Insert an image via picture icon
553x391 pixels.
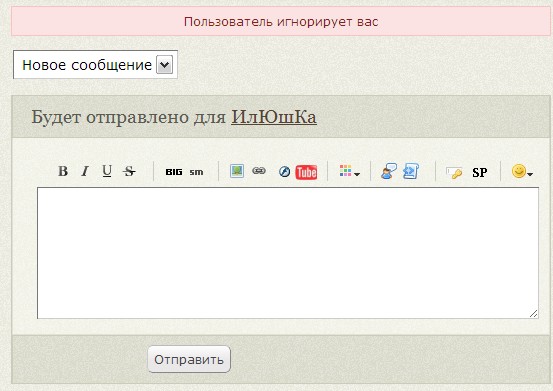[x=237, y=171]
